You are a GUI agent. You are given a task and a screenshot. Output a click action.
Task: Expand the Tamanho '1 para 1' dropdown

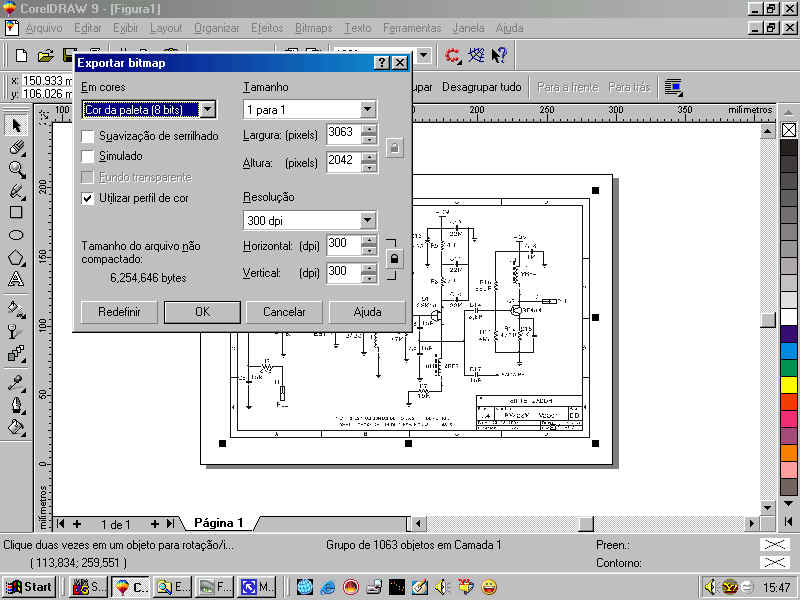click(367, 110)
